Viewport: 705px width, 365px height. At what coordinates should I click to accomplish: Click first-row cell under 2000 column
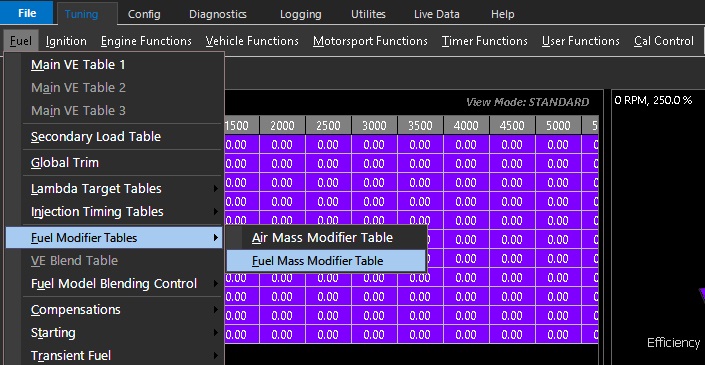click(282, 145)
